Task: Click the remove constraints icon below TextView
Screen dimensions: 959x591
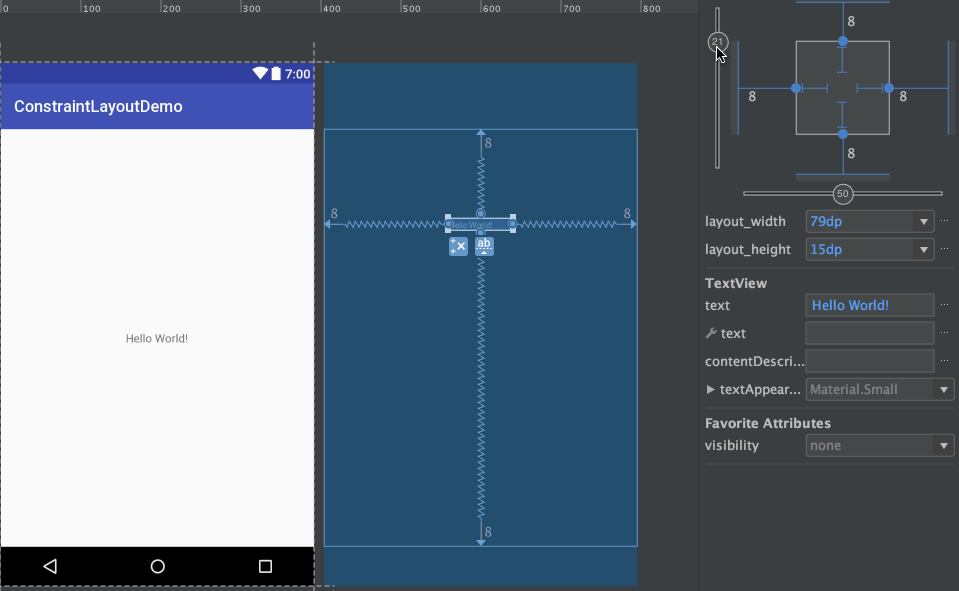Action: pyautogui.click(x=458, y=247)
